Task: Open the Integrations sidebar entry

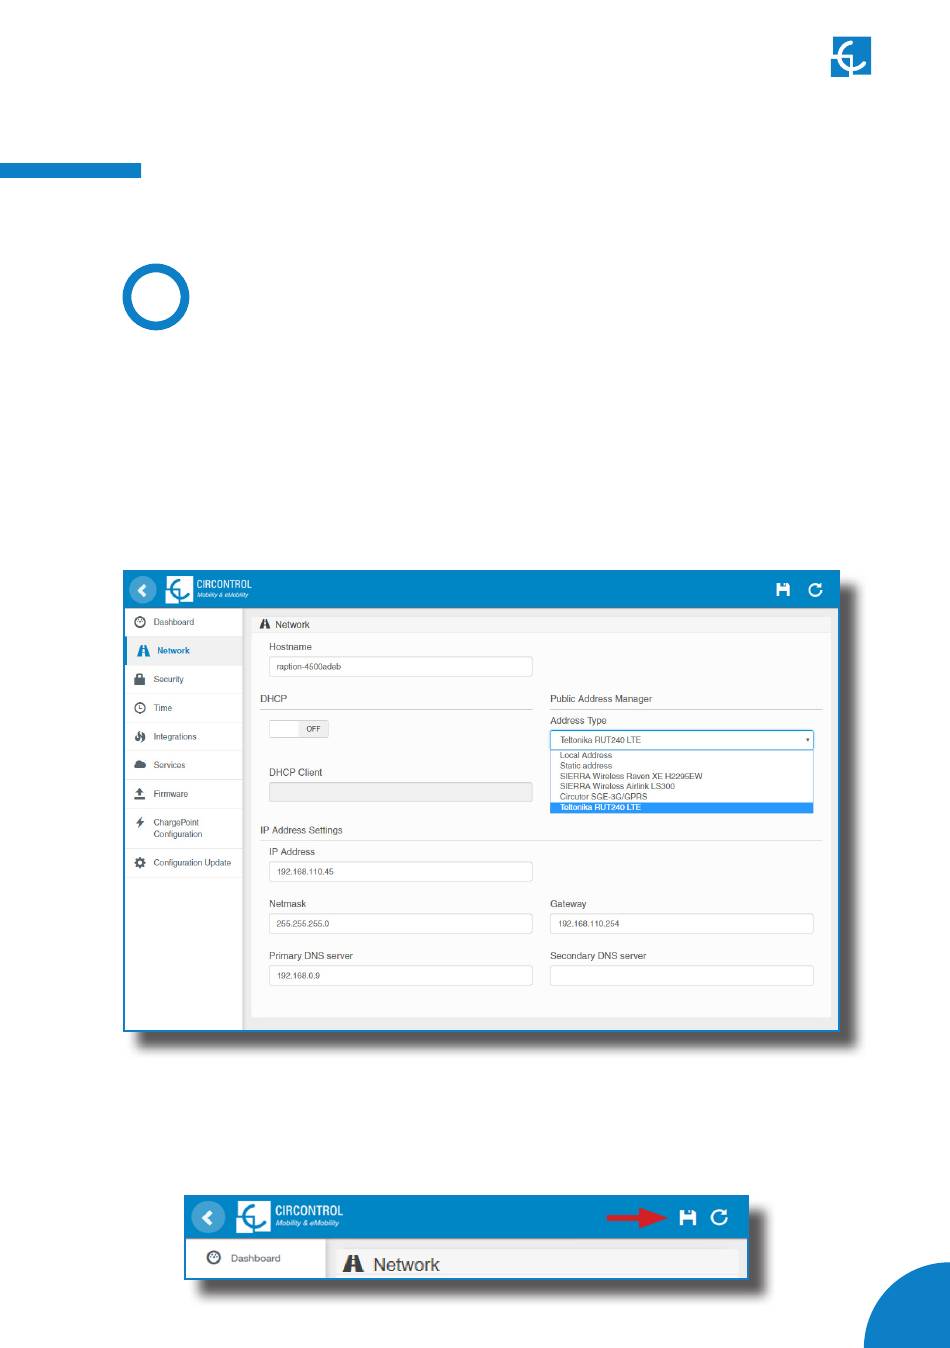Action: (184, 737)
